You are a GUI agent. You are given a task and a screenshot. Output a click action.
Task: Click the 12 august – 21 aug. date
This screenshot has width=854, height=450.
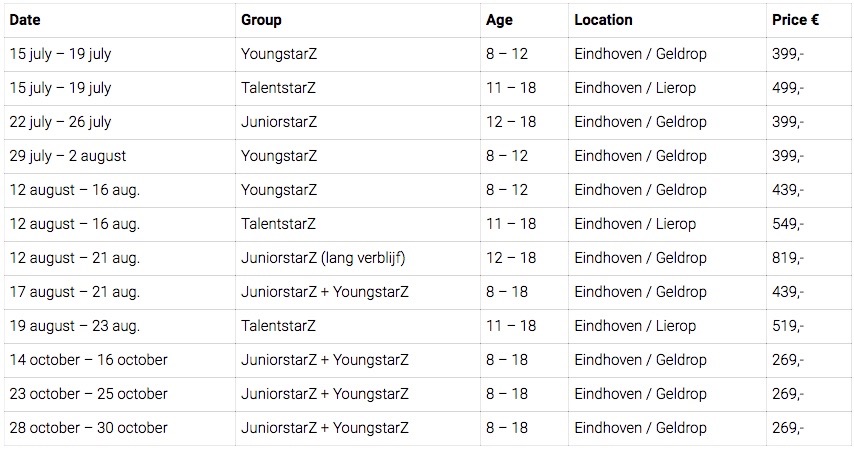74,258
